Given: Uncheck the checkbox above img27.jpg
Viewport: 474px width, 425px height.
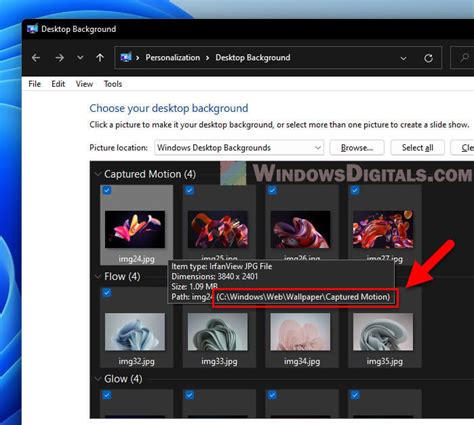Looking at the screenshot, I should point(355,190).
